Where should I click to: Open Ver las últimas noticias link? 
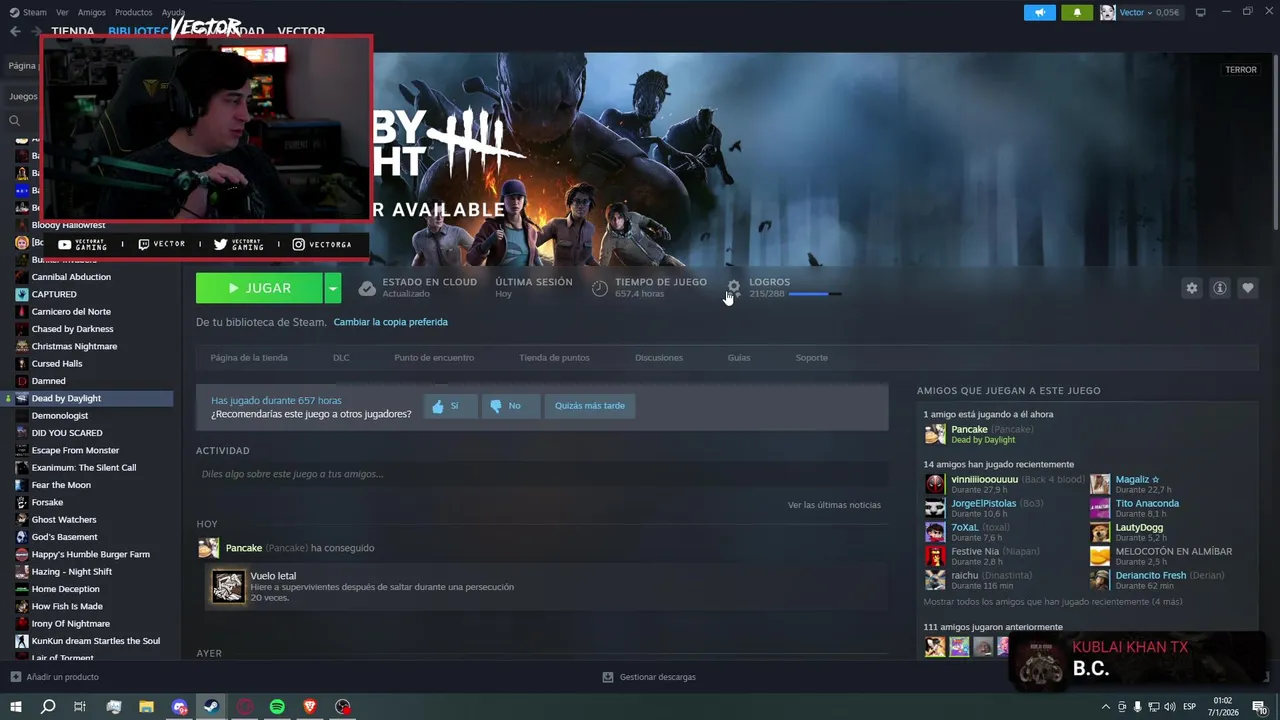834,505
